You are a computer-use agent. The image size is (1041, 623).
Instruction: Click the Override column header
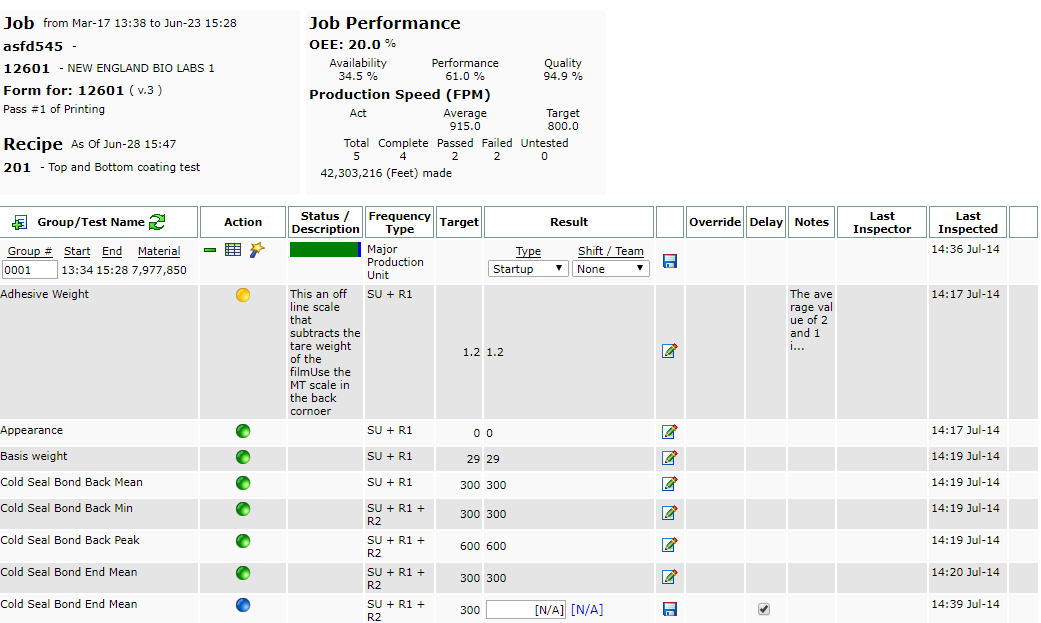[x=715, y=222]
